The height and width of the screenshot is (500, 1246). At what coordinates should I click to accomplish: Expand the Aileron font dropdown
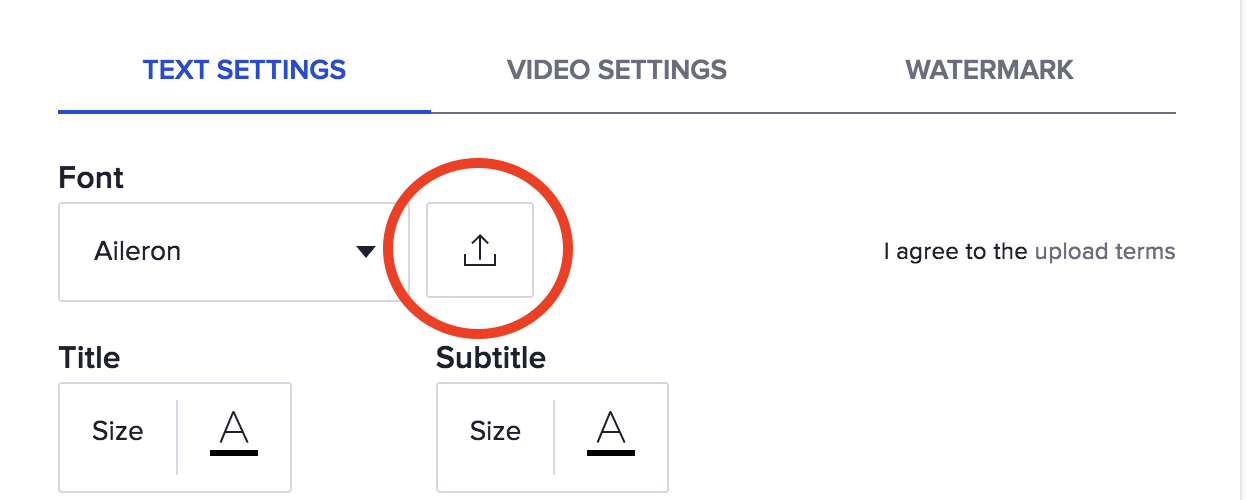click(x=234, y=252)
